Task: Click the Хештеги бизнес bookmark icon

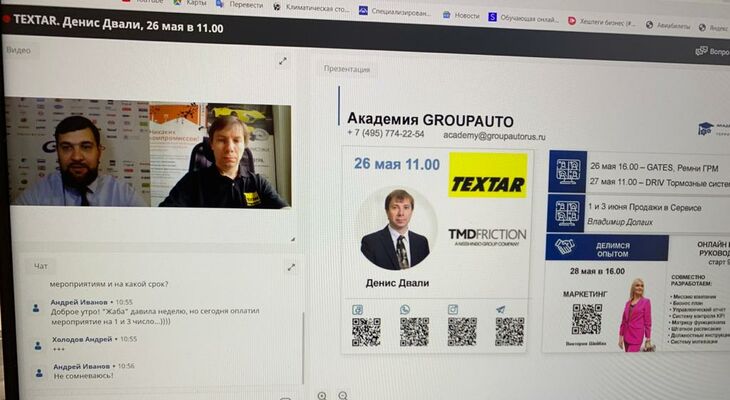Action: (x=572, y=20)
